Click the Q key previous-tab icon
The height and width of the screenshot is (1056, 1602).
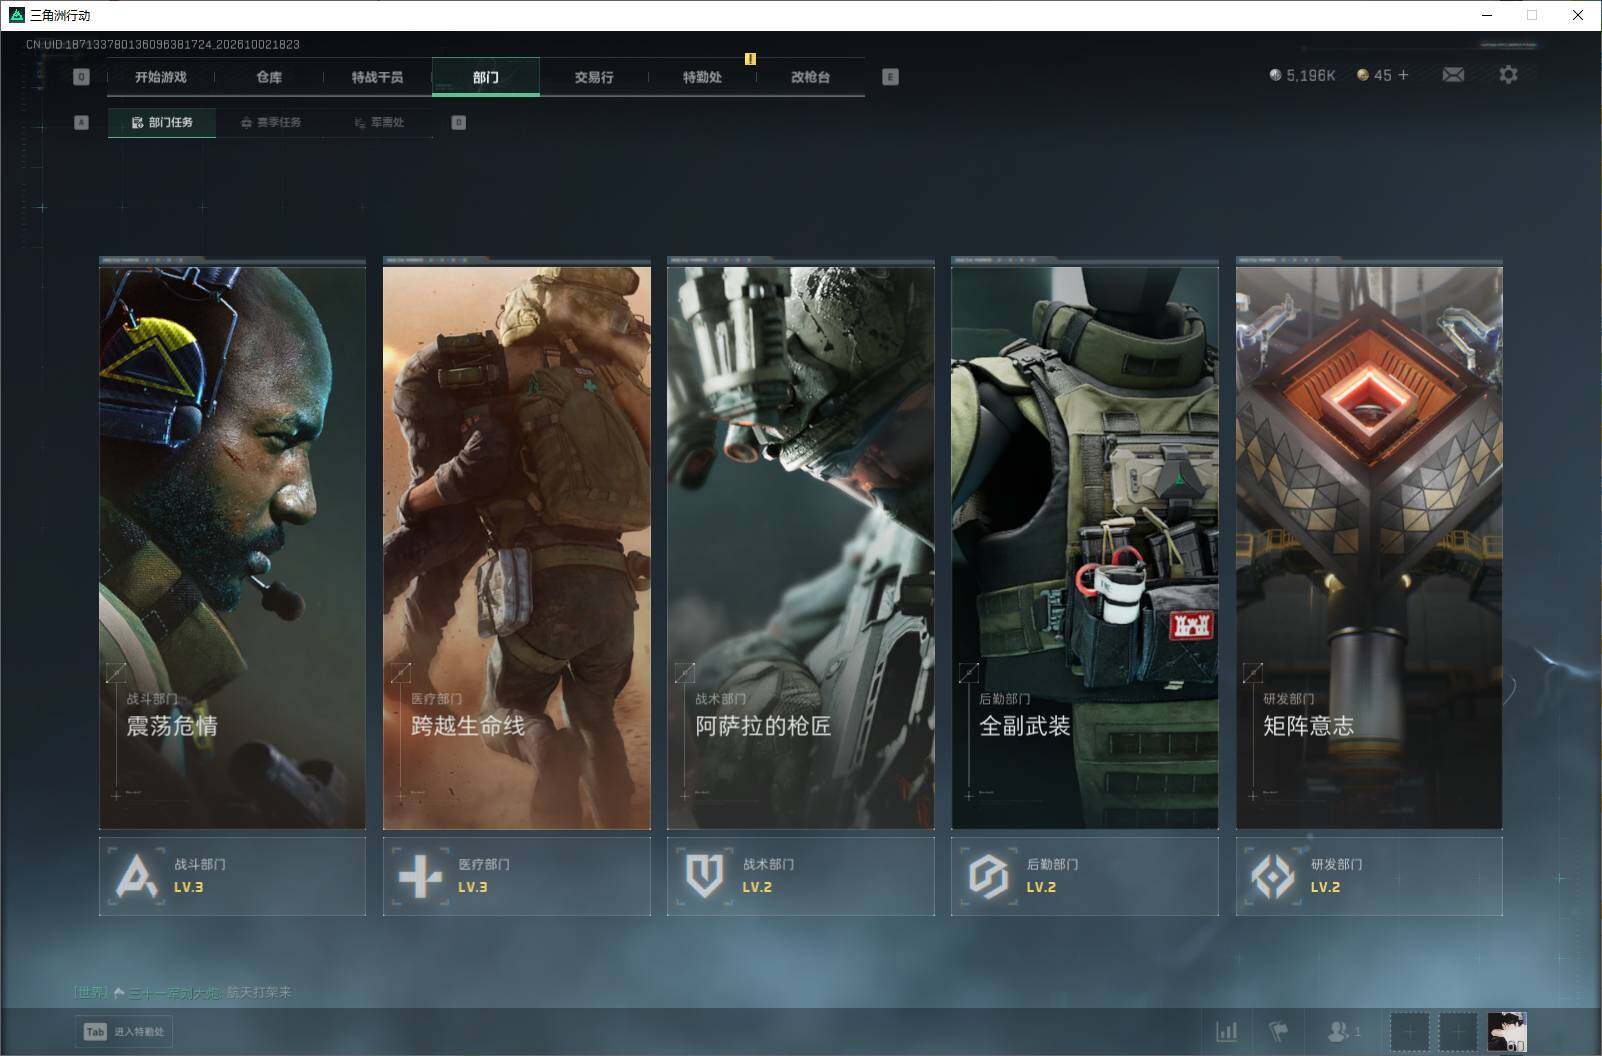[x=82, y=77]
